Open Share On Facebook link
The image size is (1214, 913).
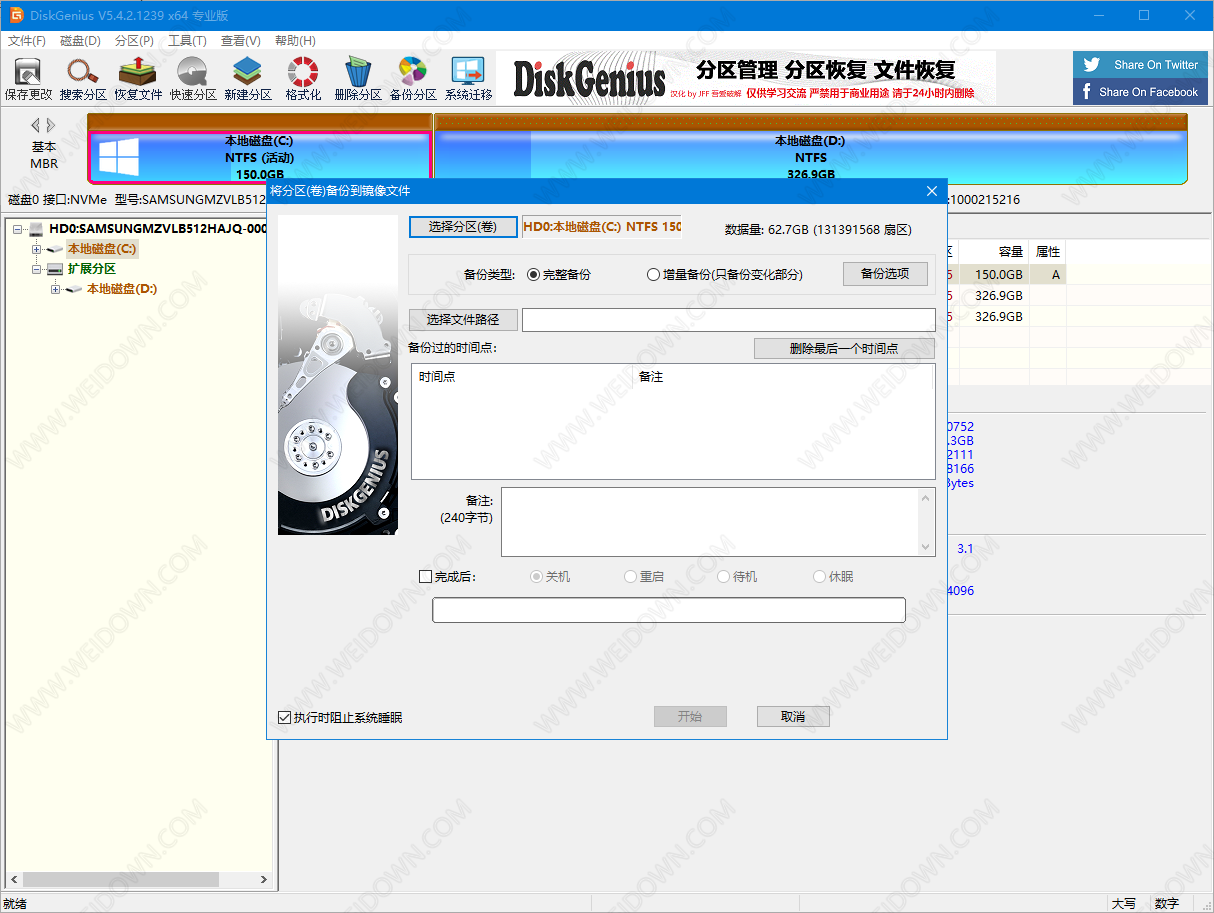point(1140,92)
